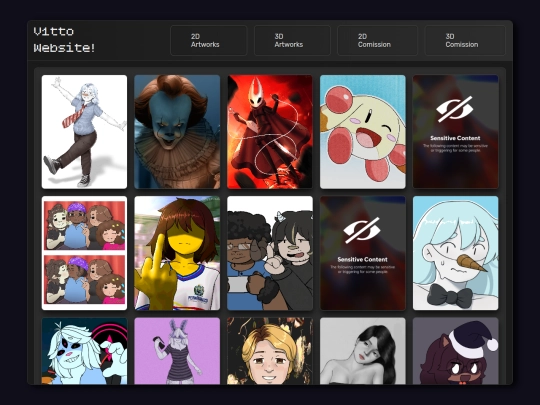
Task: Open the 2D Artworks tab
Action: tap(209, 40)
